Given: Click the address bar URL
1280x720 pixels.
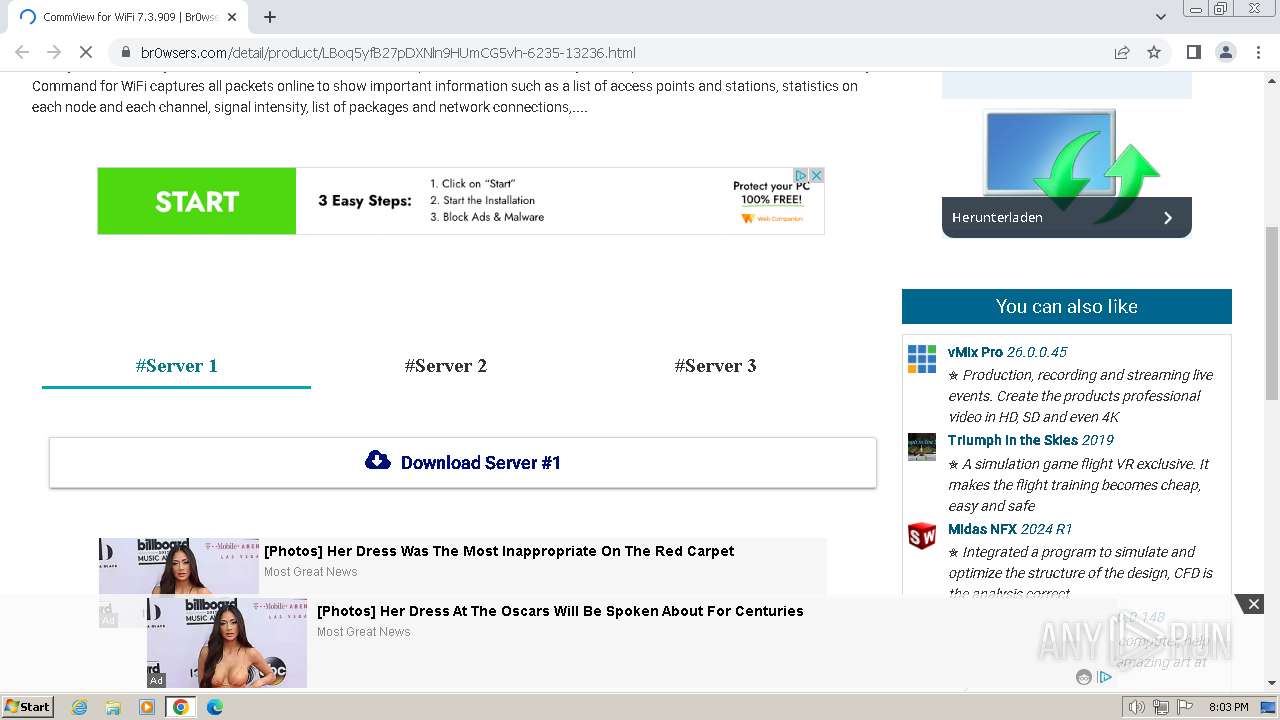Looking at the screenshot, I should [388, 53].
